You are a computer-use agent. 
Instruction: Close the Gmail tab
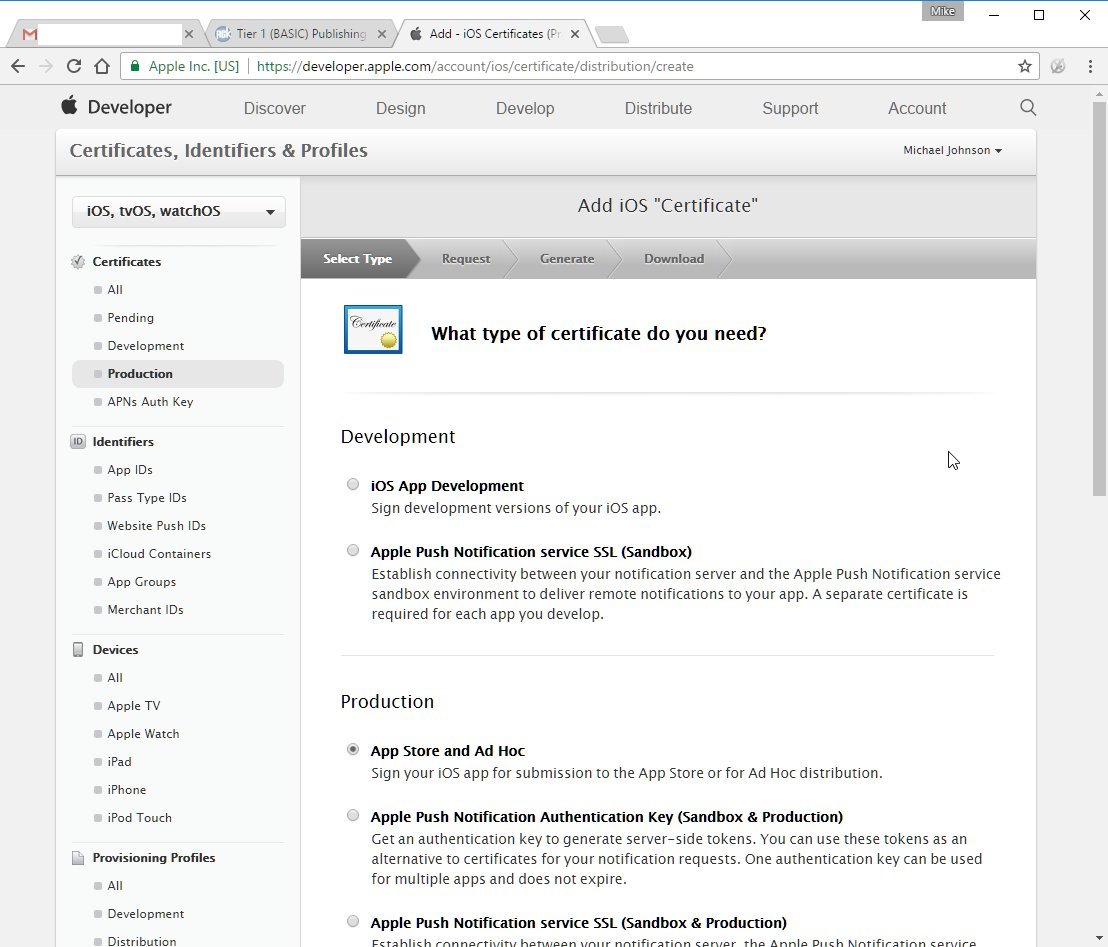pyautogui.click(x=189, y=34)
